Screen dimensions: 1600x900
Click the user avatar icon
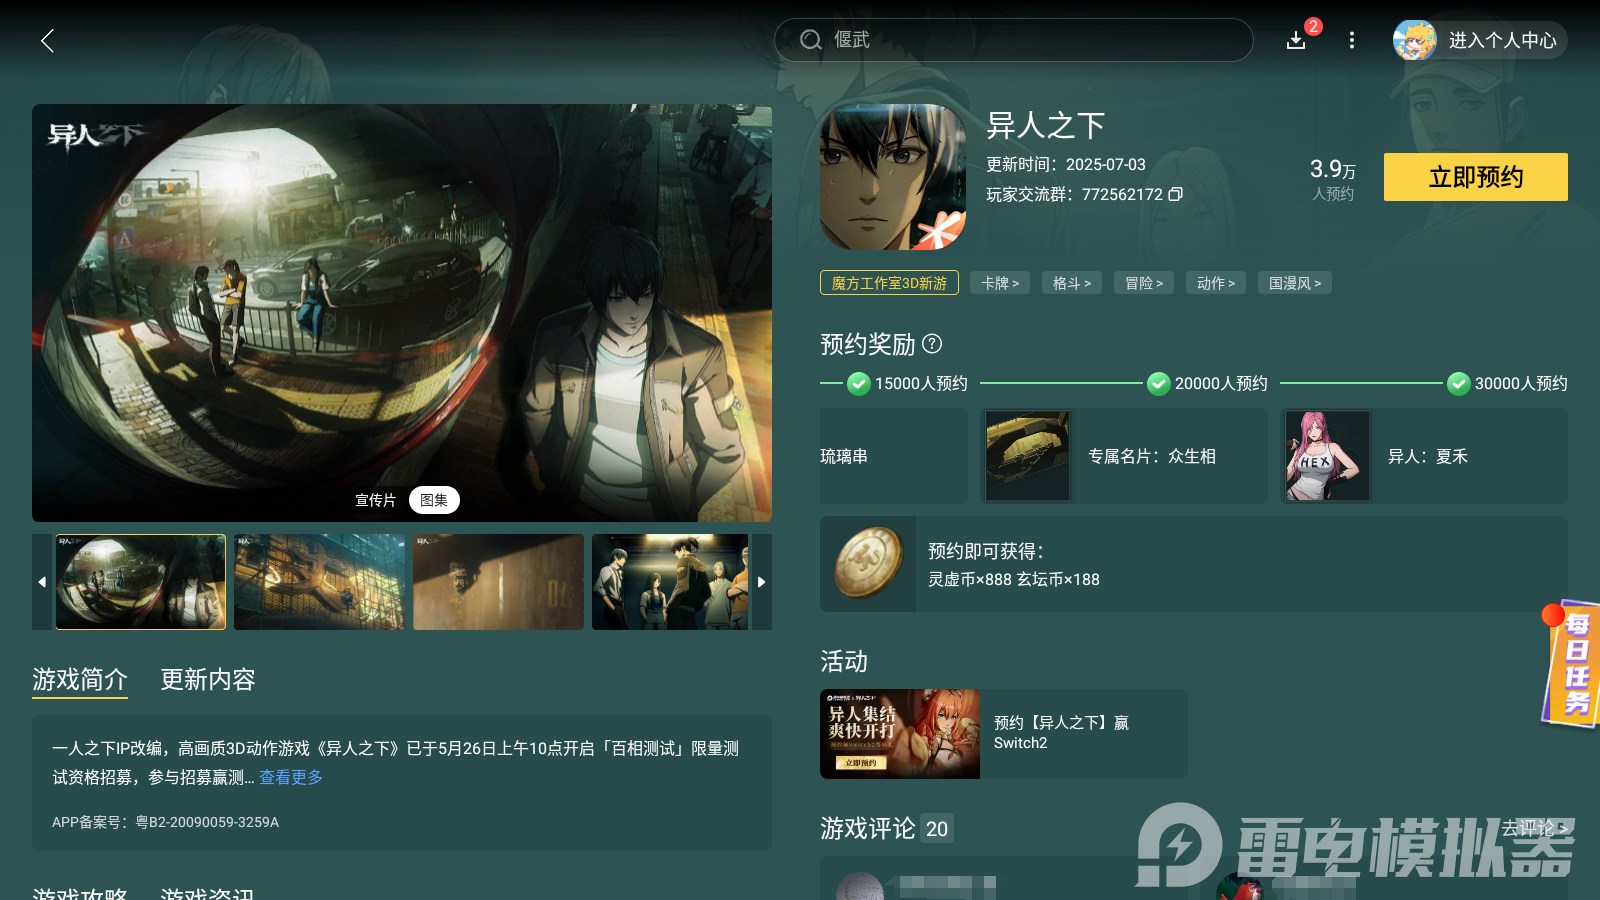tap(1415, 40)
